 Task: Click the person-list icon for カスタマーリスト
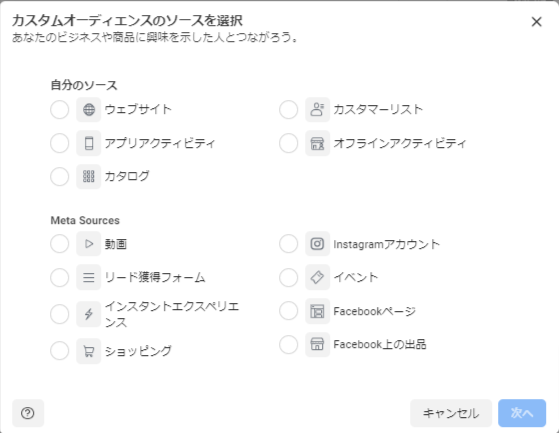(317, 109)
